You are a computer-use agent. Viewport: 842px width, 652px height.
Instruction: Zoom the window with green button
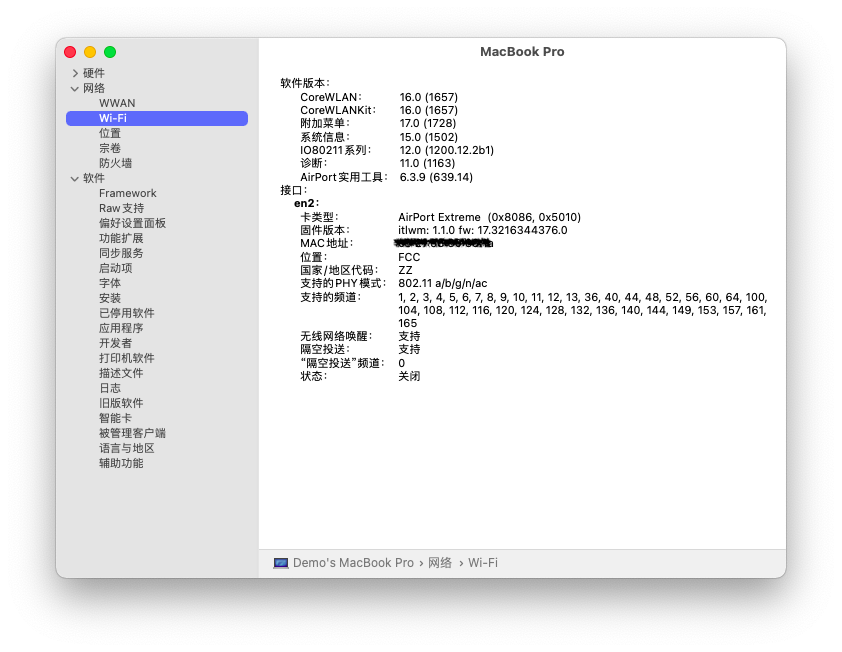(110, 52)
